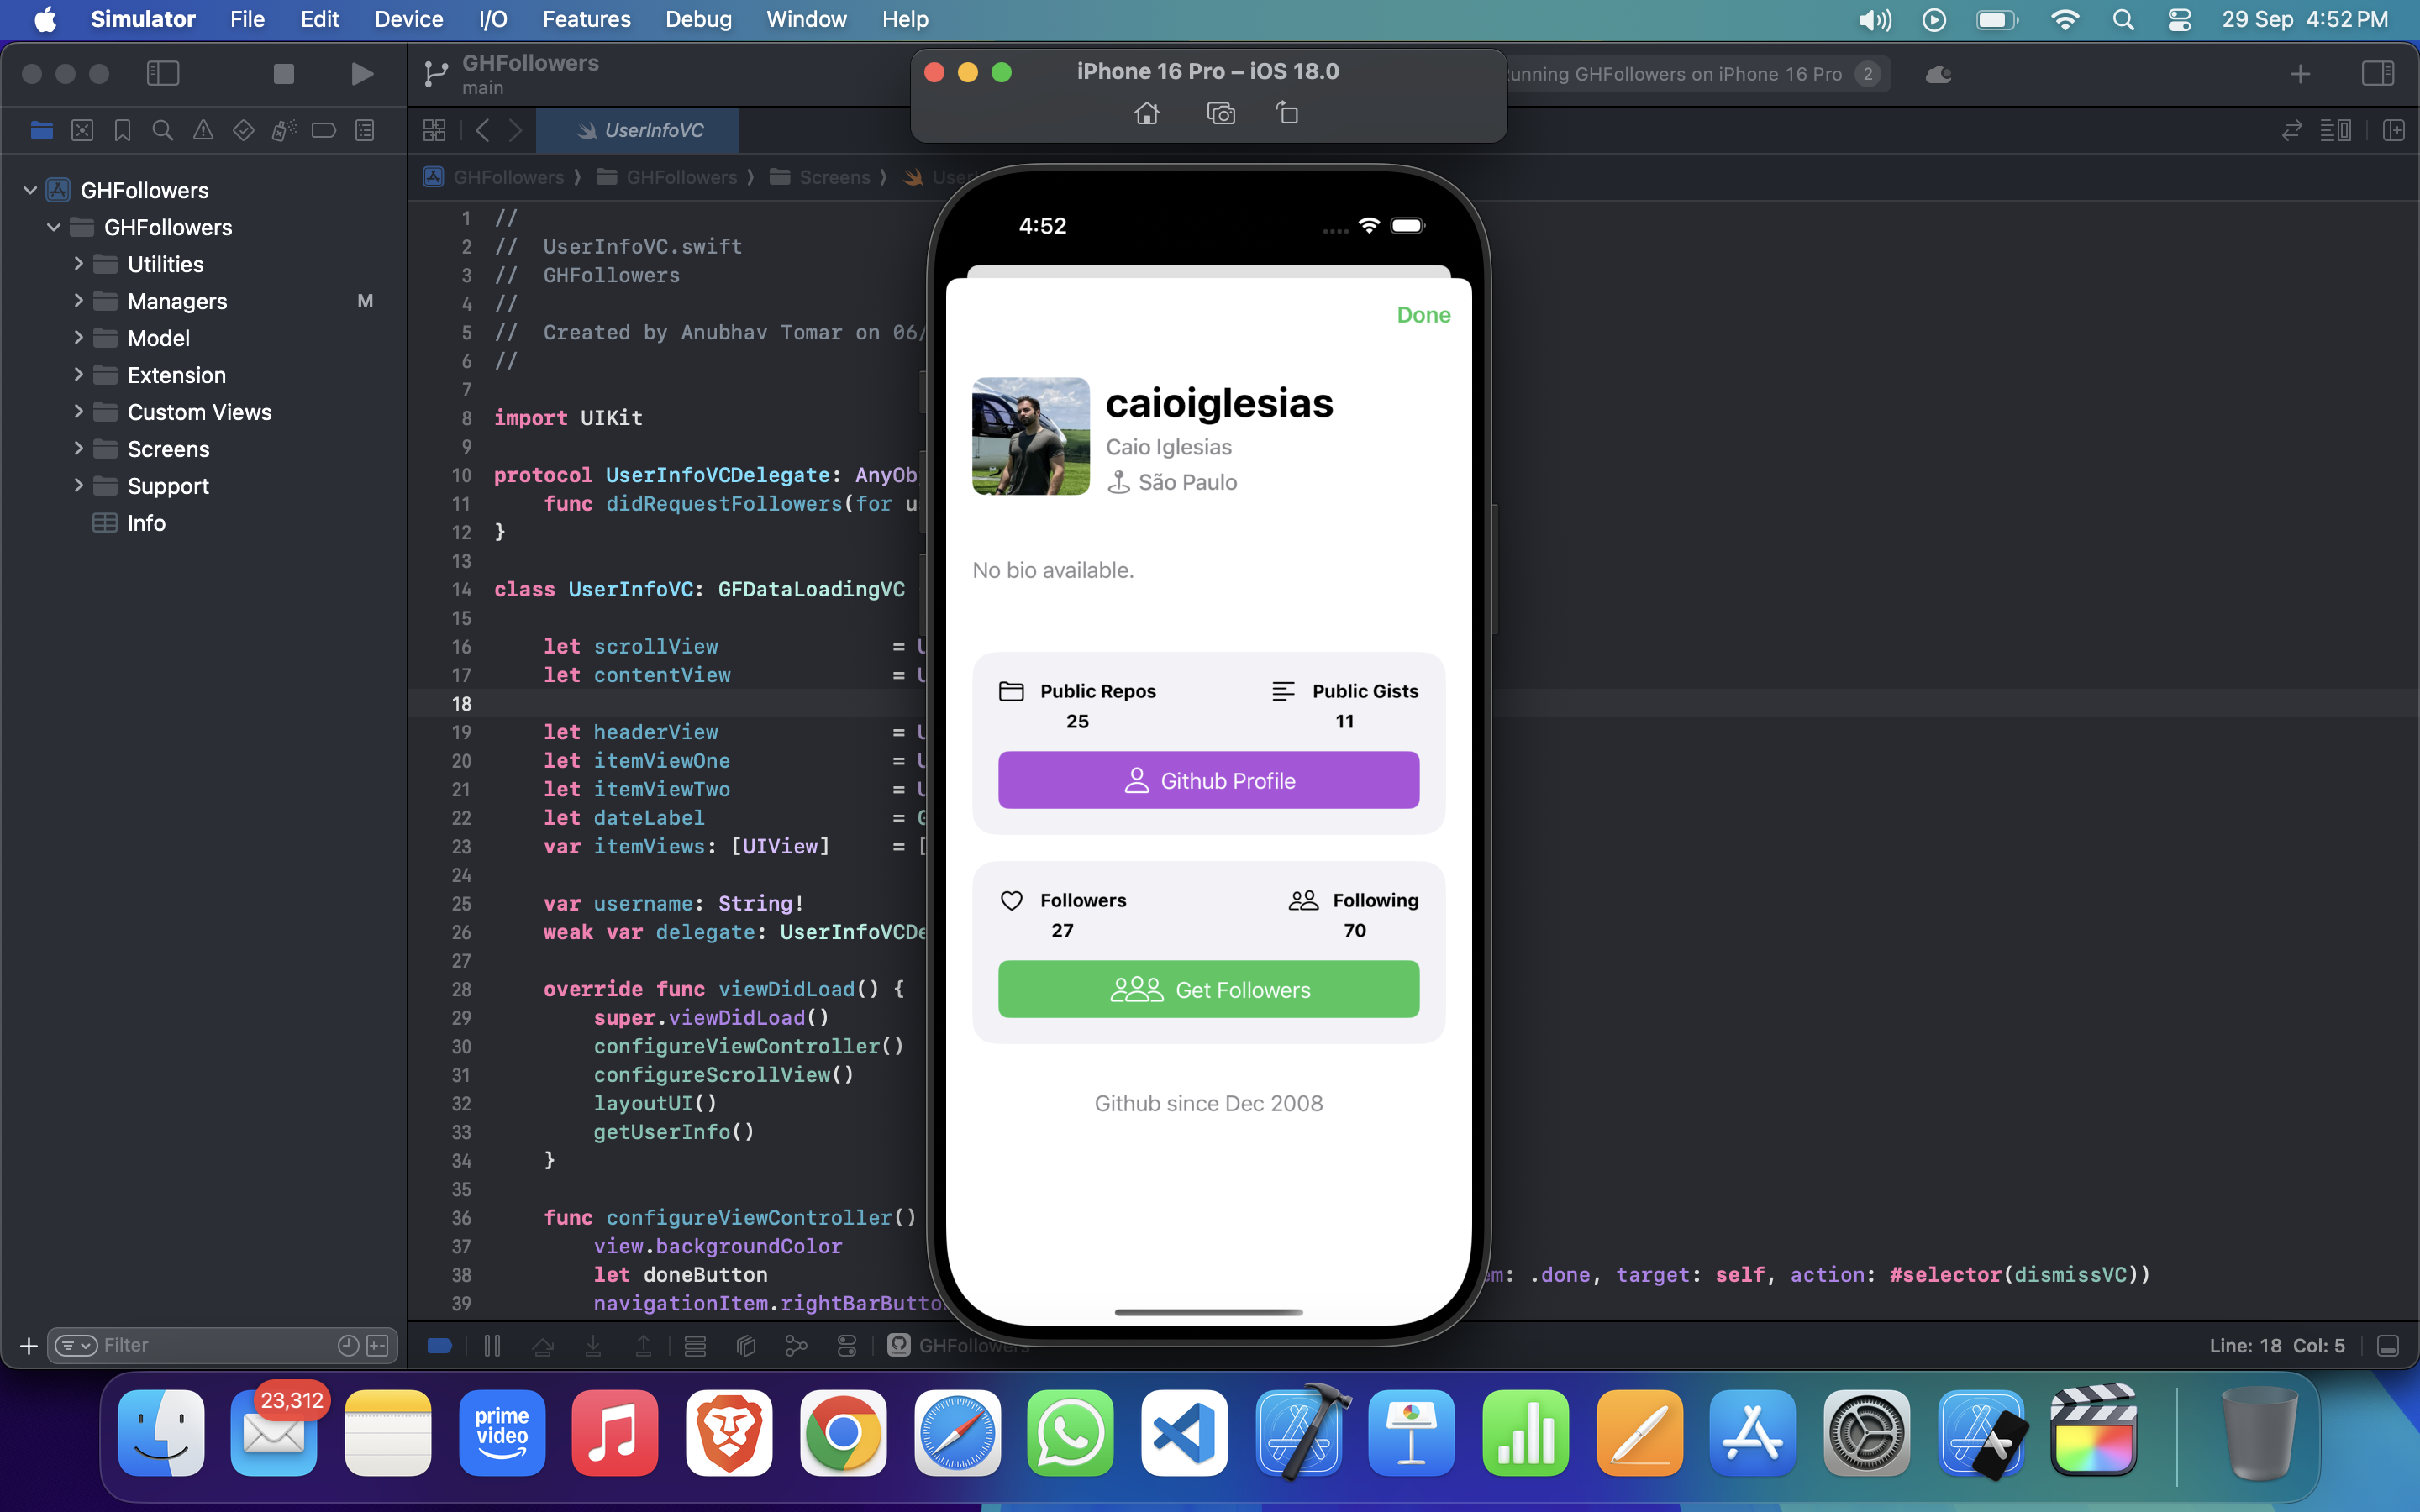Image resolution: width=2420 pixels, height=1512 pixels.
Task: Rotate the device using the rotate icon
Action: pos(1287,114)
